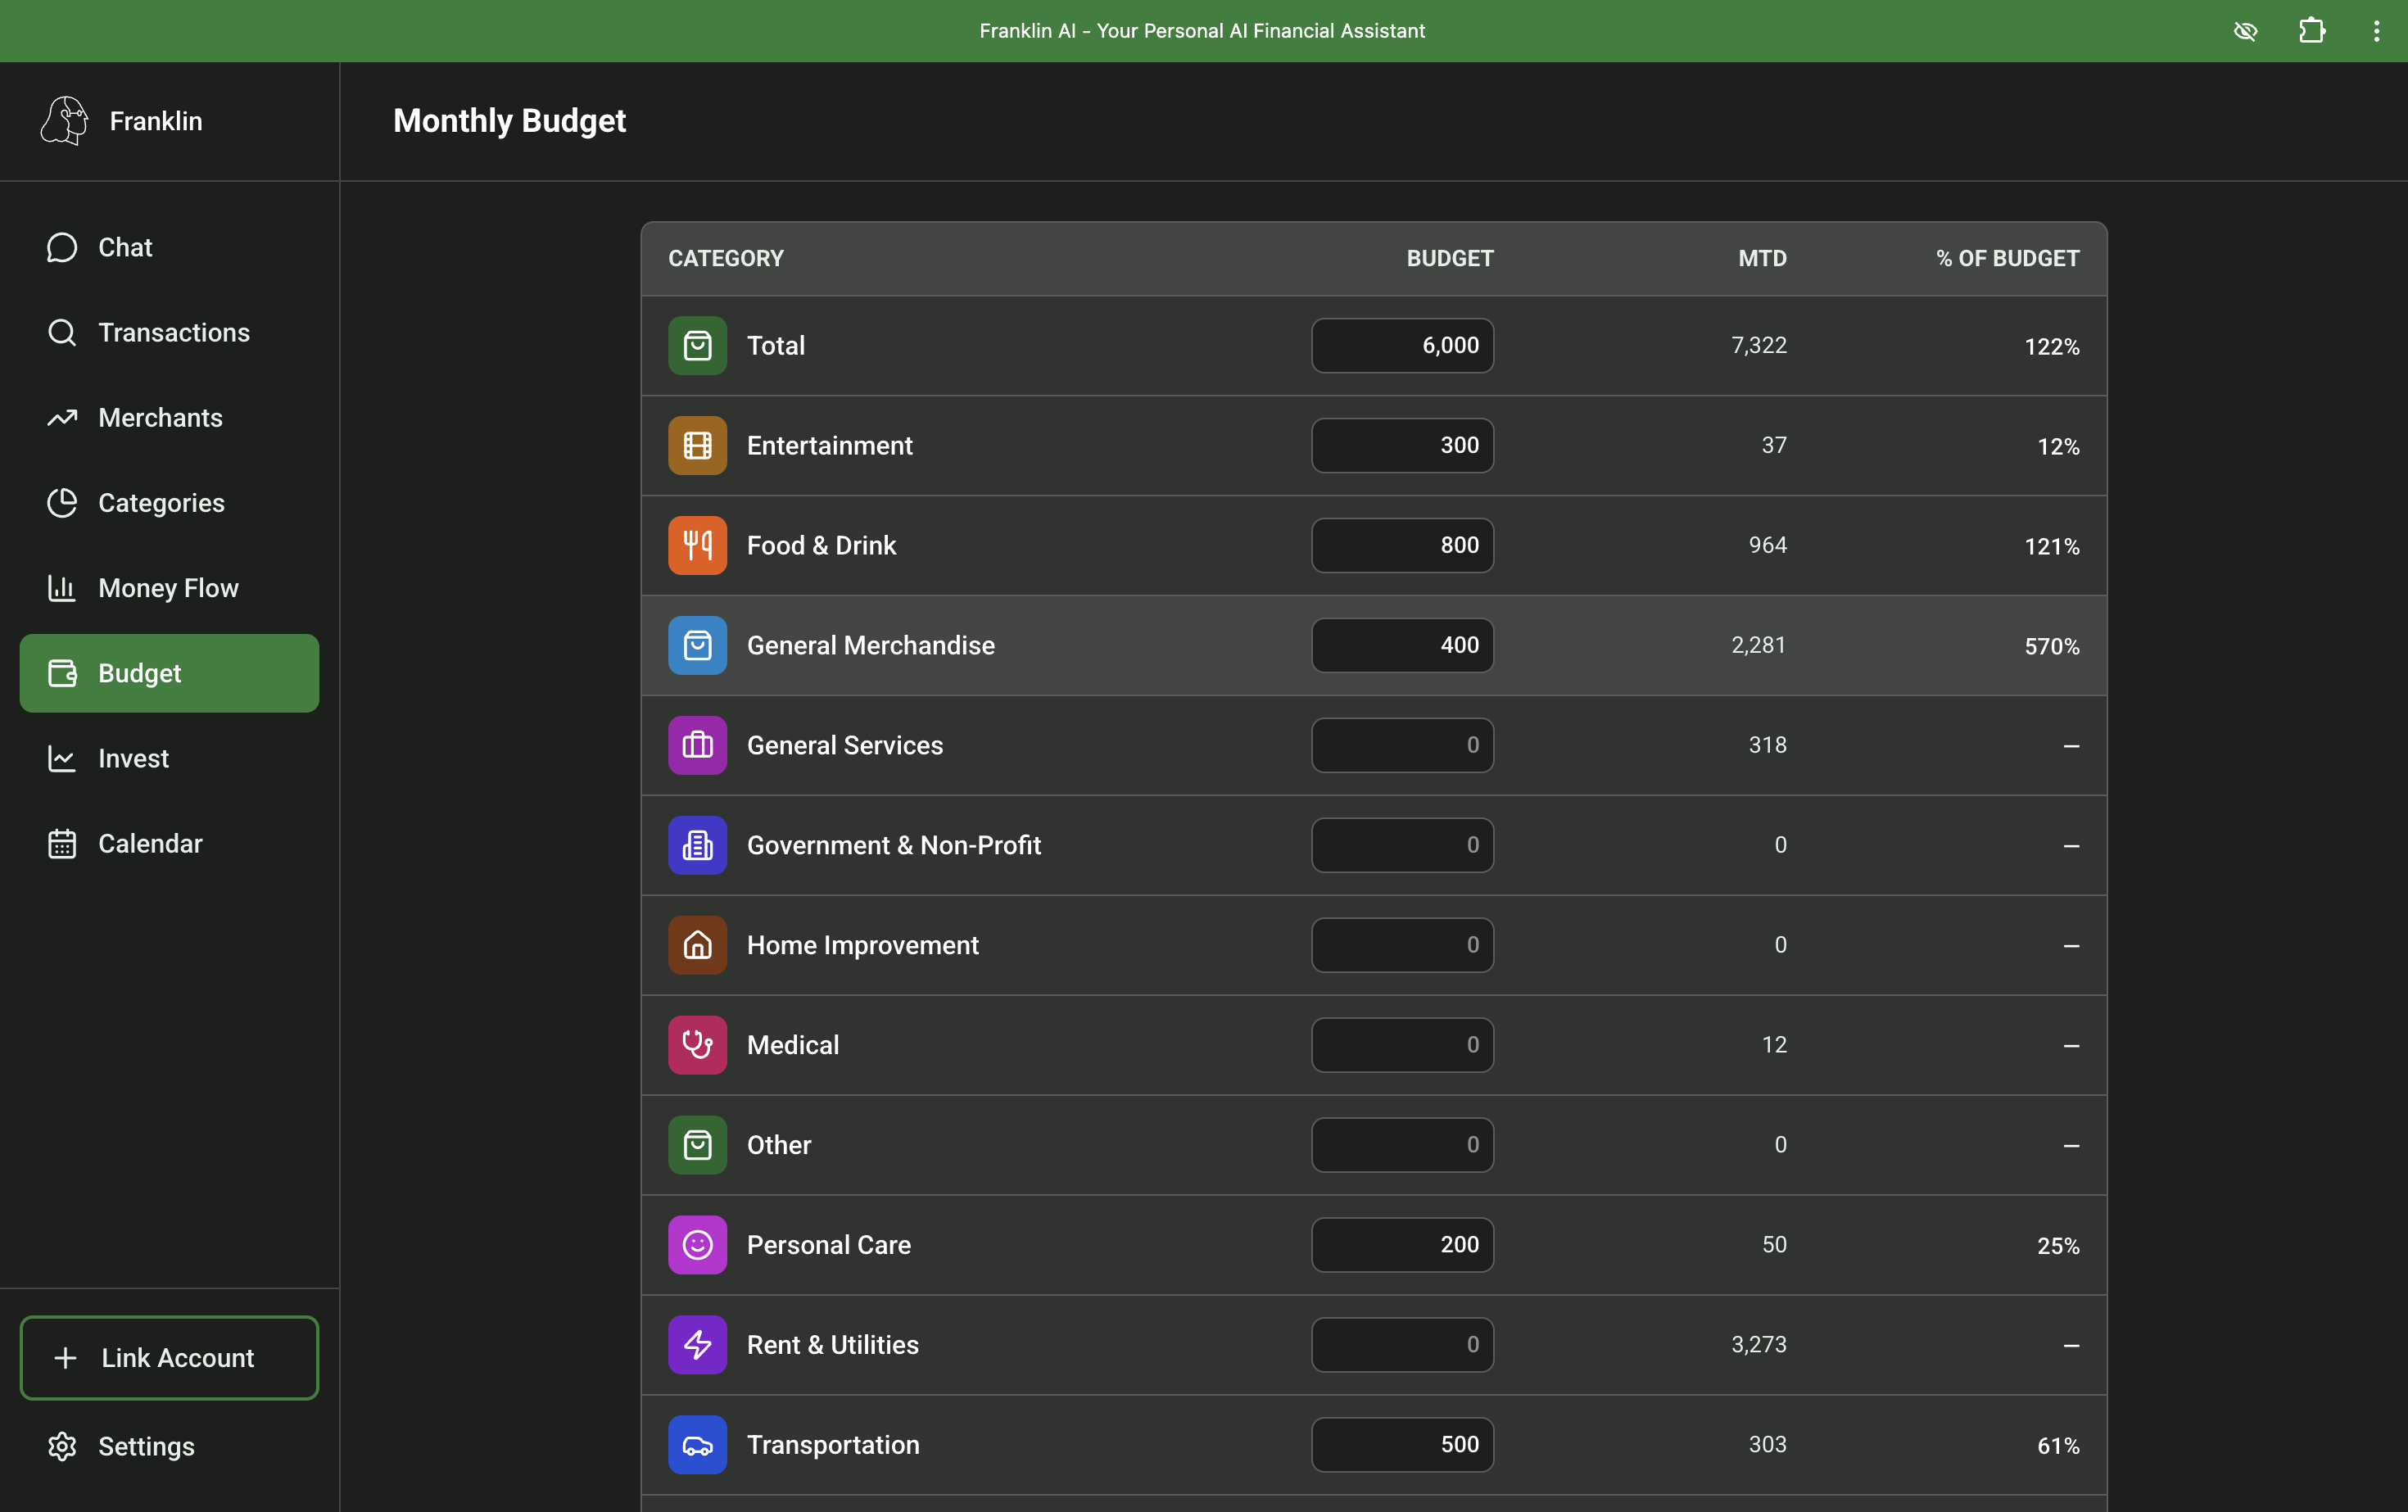The height and width of the screenshot is (1512, 2408).
Task: Switch to the Categories page
Action: pos(169,502)
